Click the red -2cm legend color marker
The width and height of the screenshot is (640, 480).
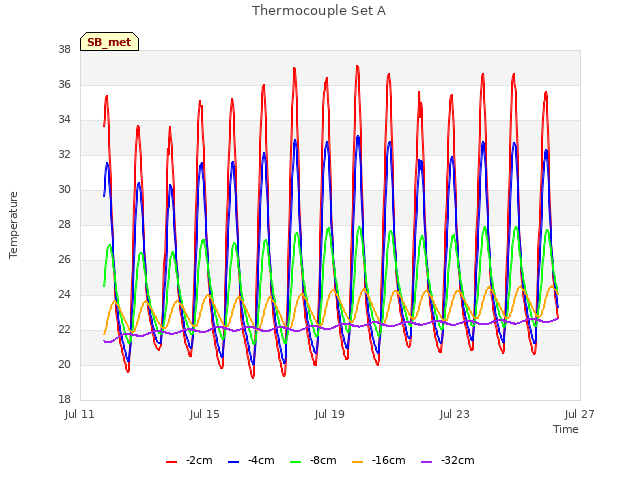tap(171, 462)
